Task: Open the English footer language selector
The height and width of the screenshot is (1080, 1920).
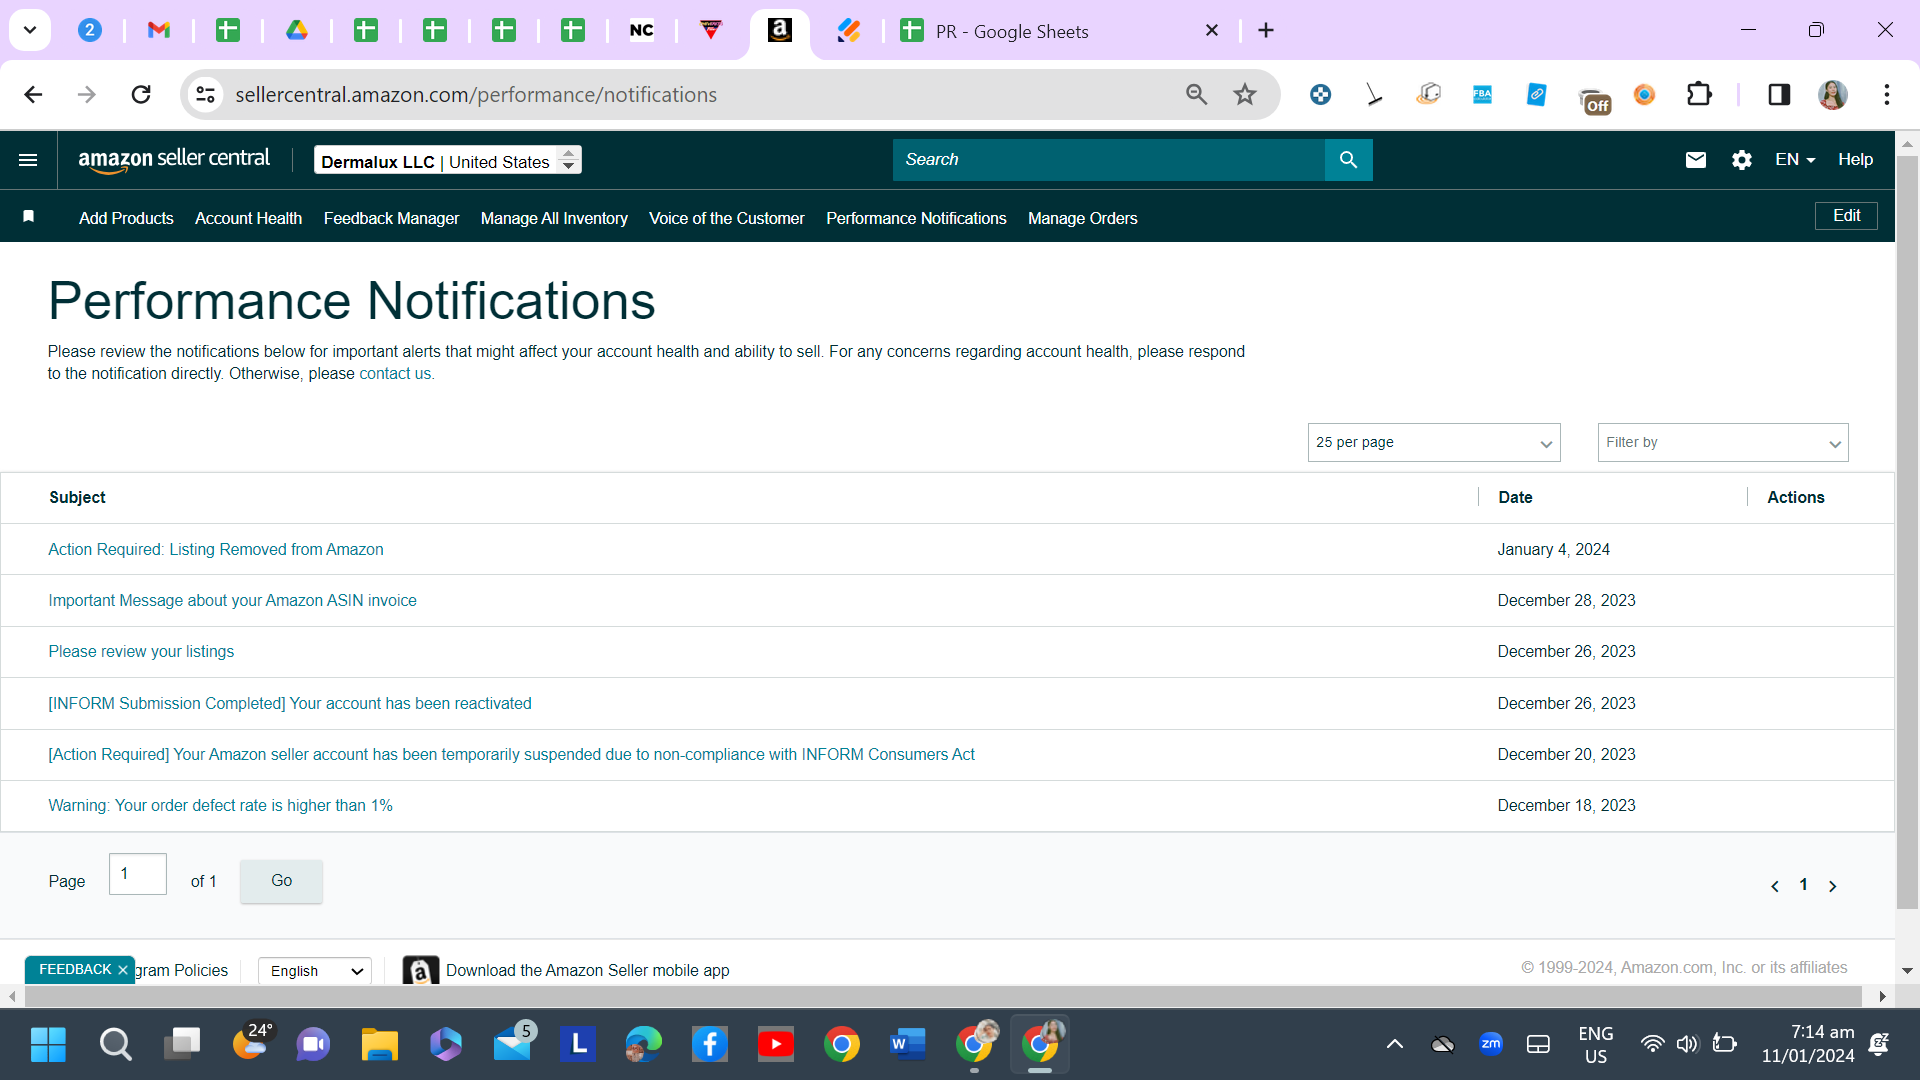Action: pos(315,970)
